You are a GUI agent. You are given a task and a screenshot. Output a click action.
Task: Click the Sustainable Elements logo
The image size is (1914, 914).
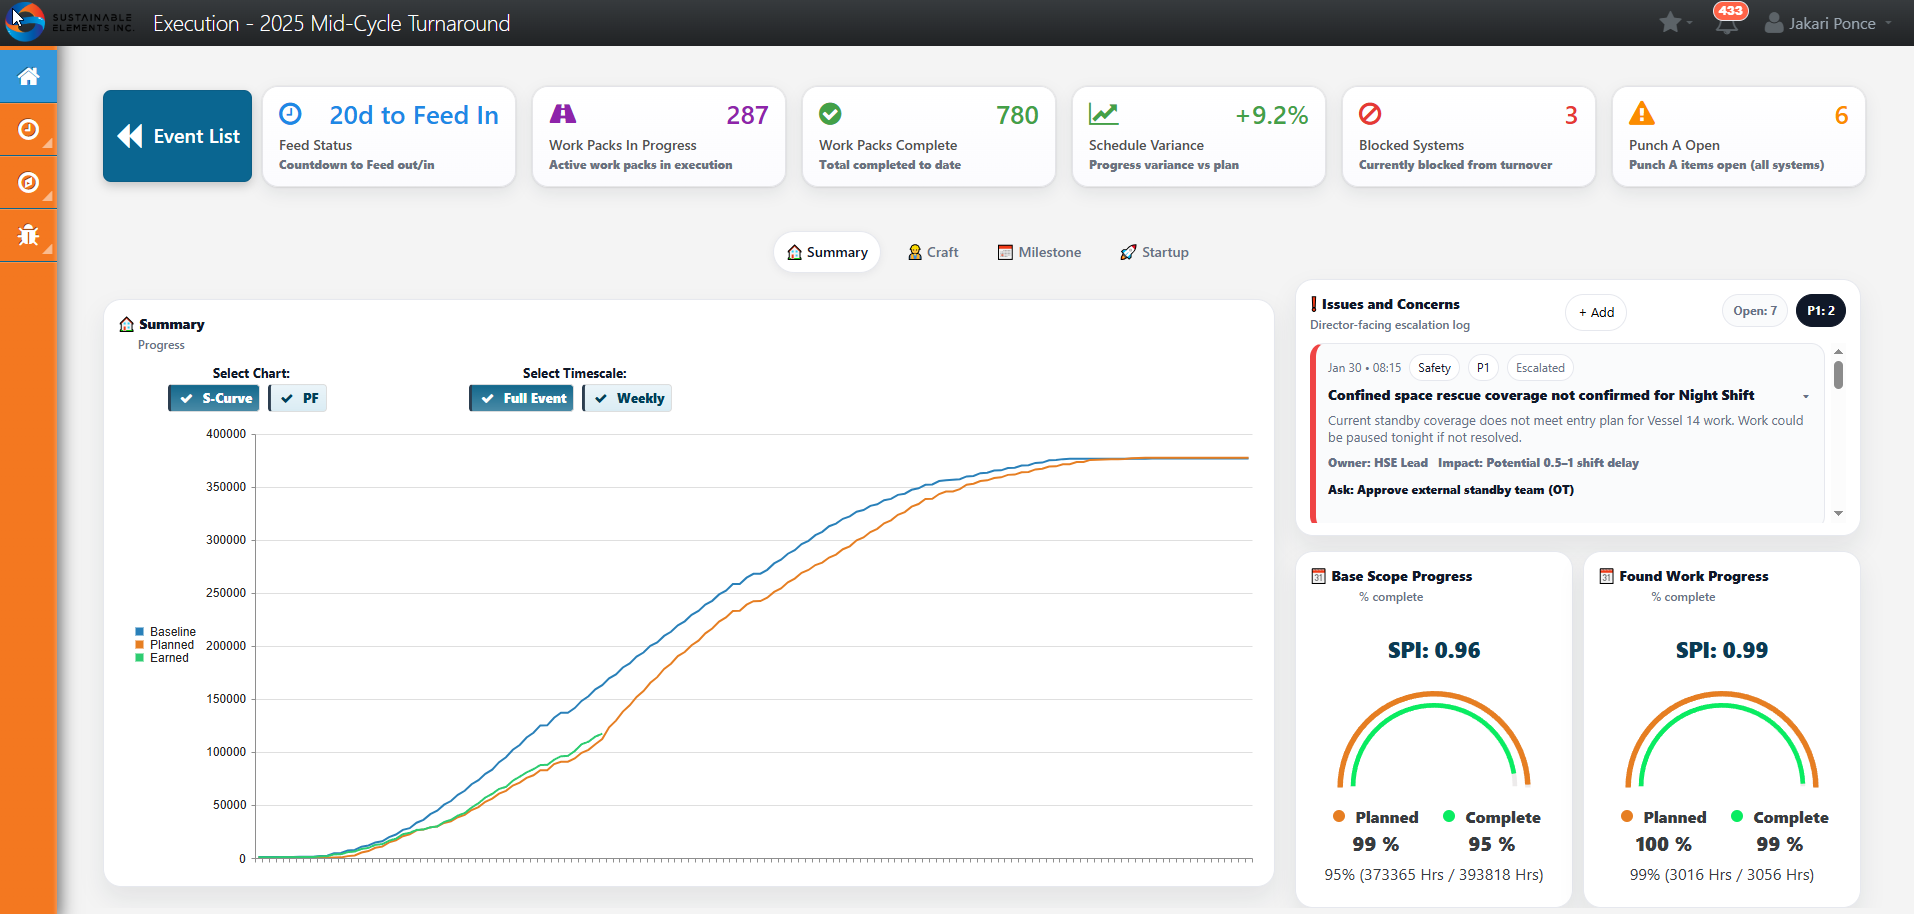(x=69, y=22)
